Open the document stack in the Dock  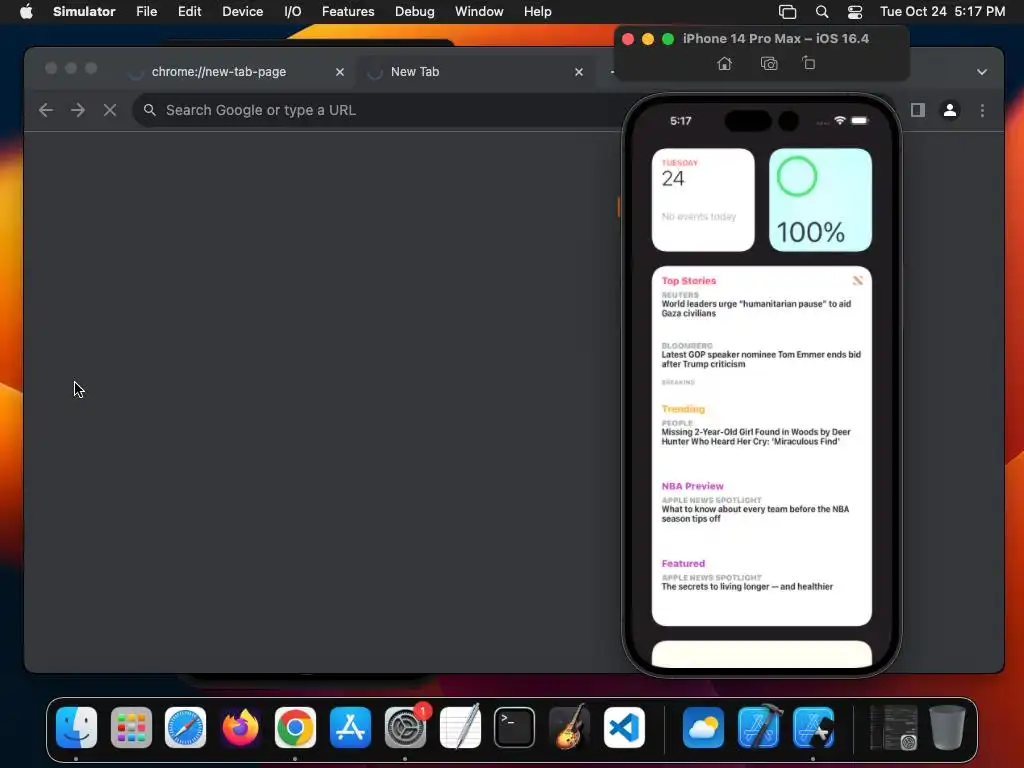pos(893,728)
